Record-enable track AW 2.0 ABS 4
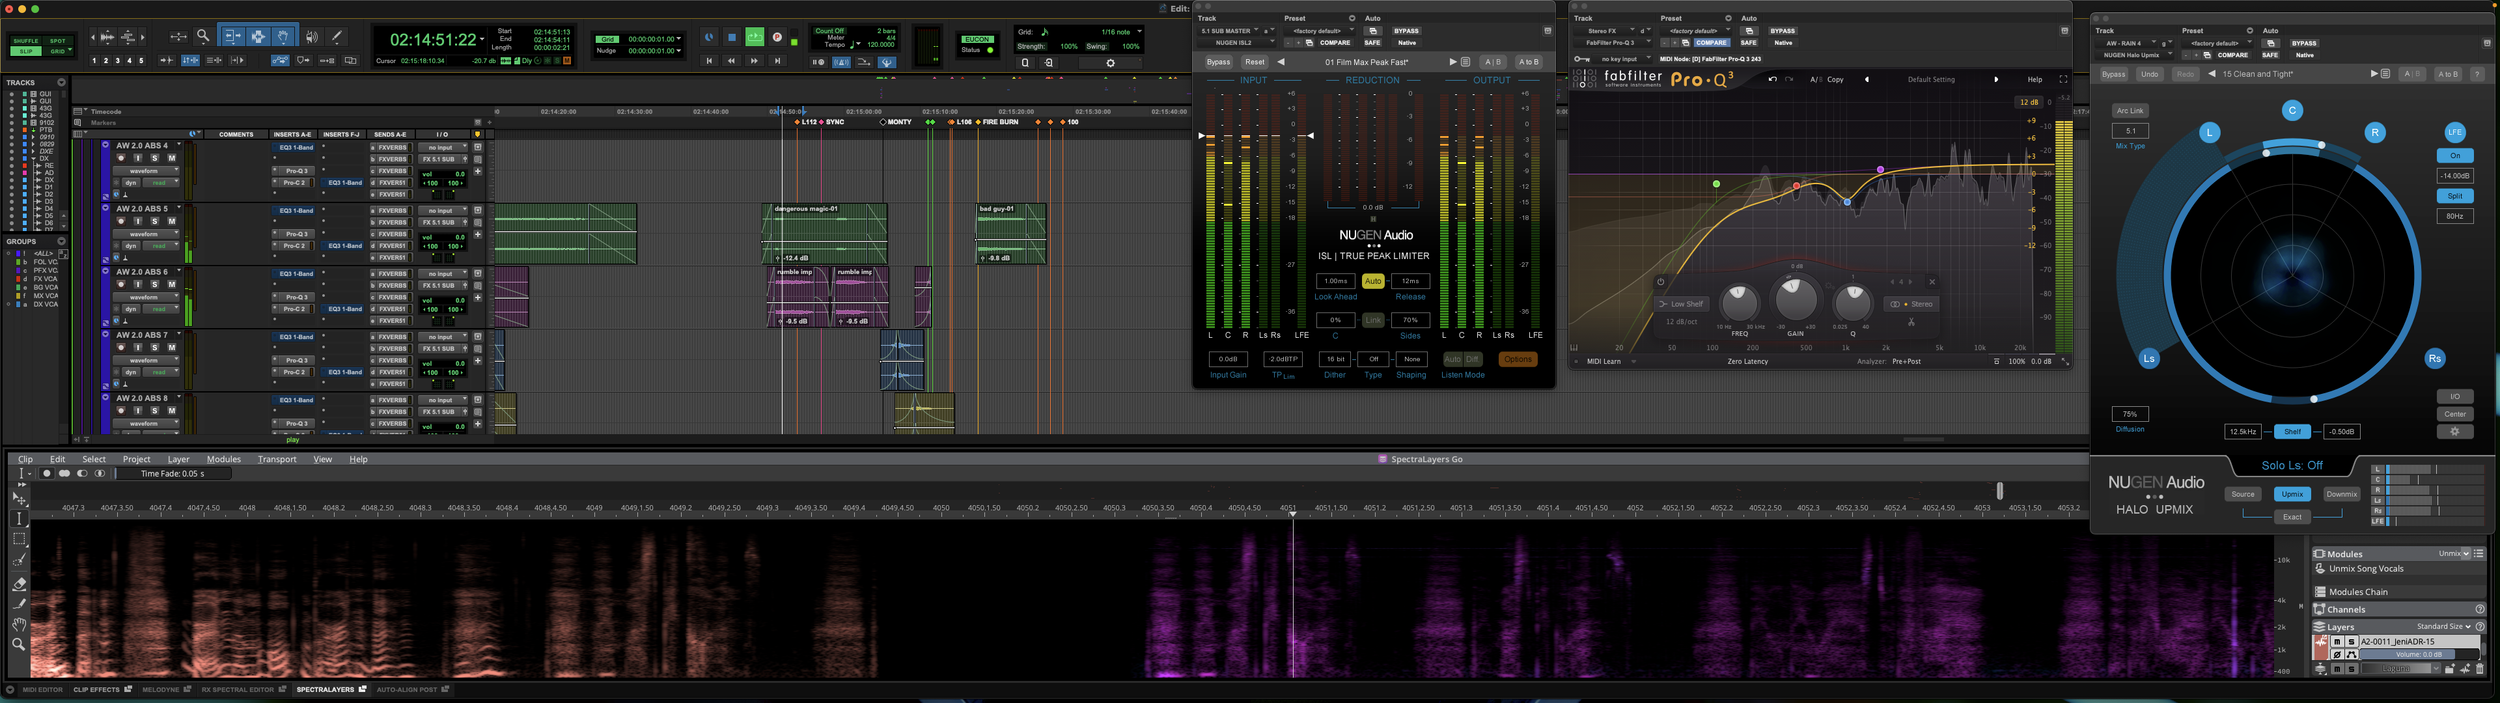Image resolution: width=2500 pixels, height=703 pixels. [121, 158]
